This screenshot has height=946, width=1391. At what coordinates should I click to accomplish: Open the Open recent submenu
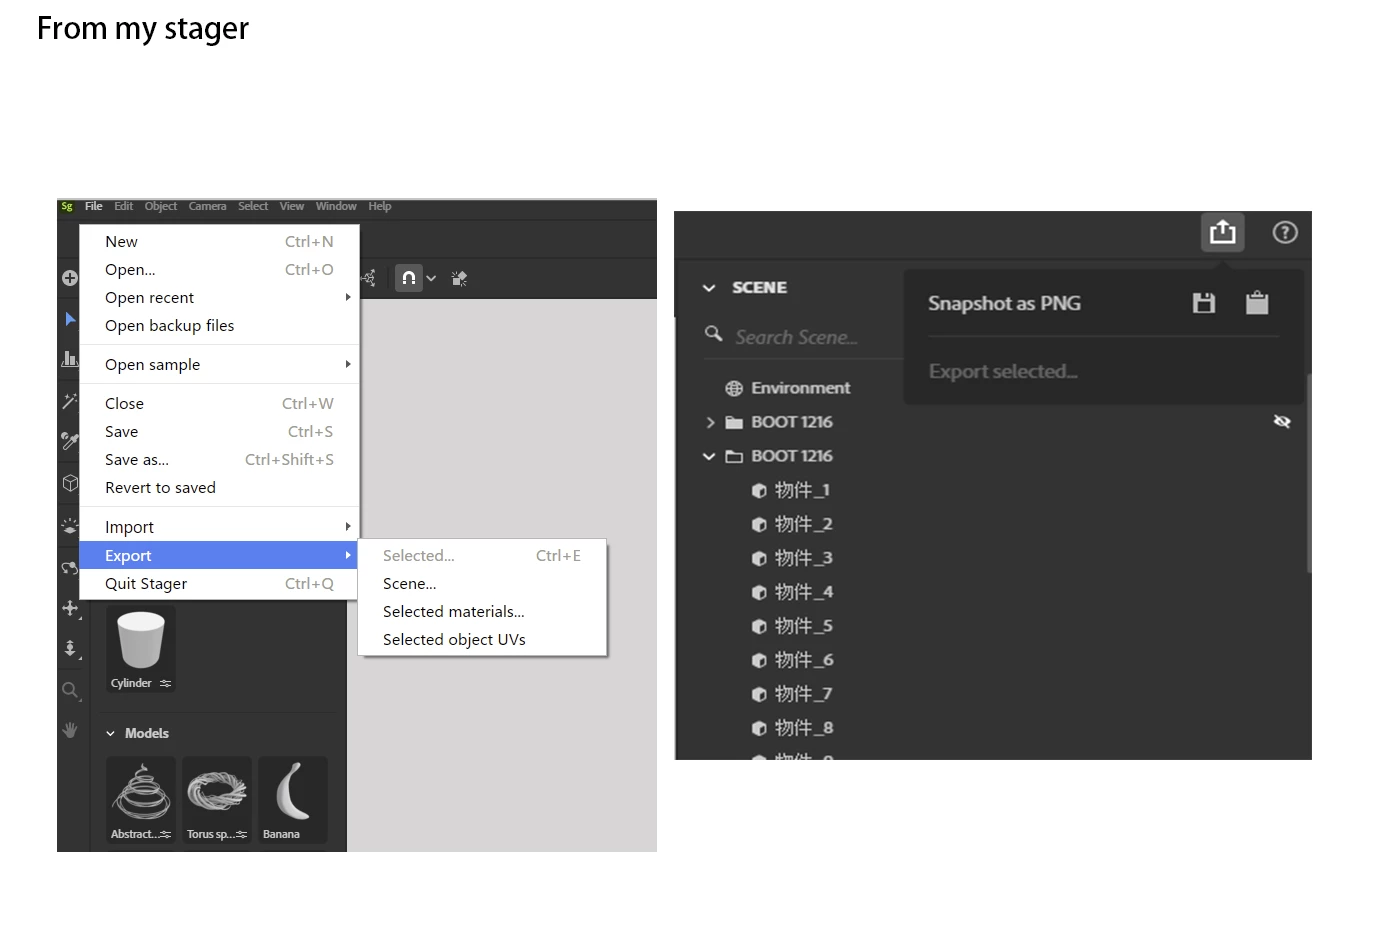219,298
